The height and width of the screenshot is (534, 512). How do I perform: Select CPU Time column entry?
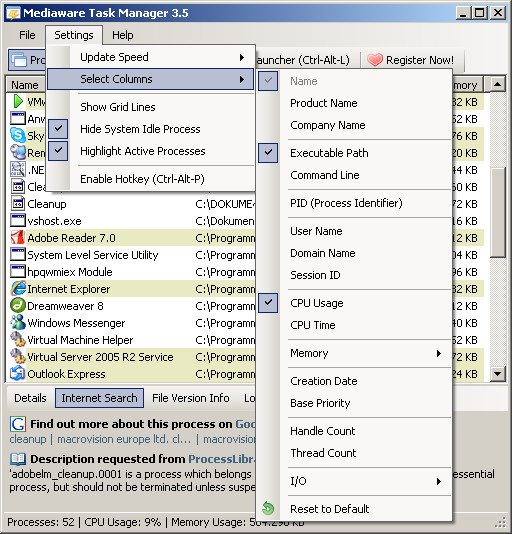click(x=354, y=325)
